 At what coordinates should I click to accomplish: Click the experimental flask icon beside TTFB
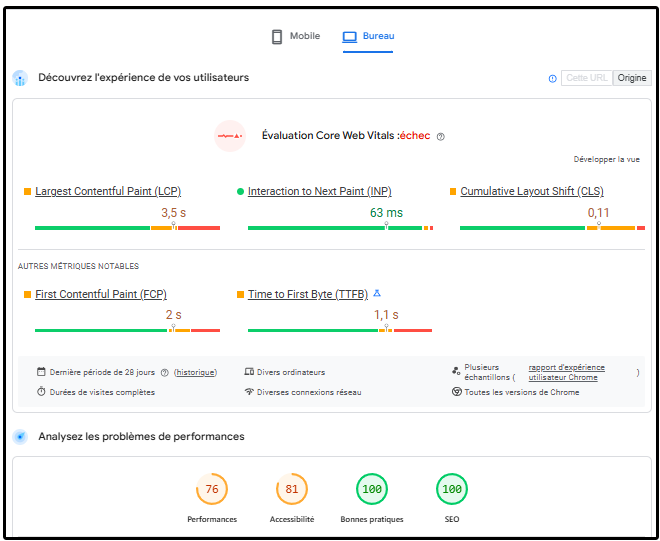377,294
